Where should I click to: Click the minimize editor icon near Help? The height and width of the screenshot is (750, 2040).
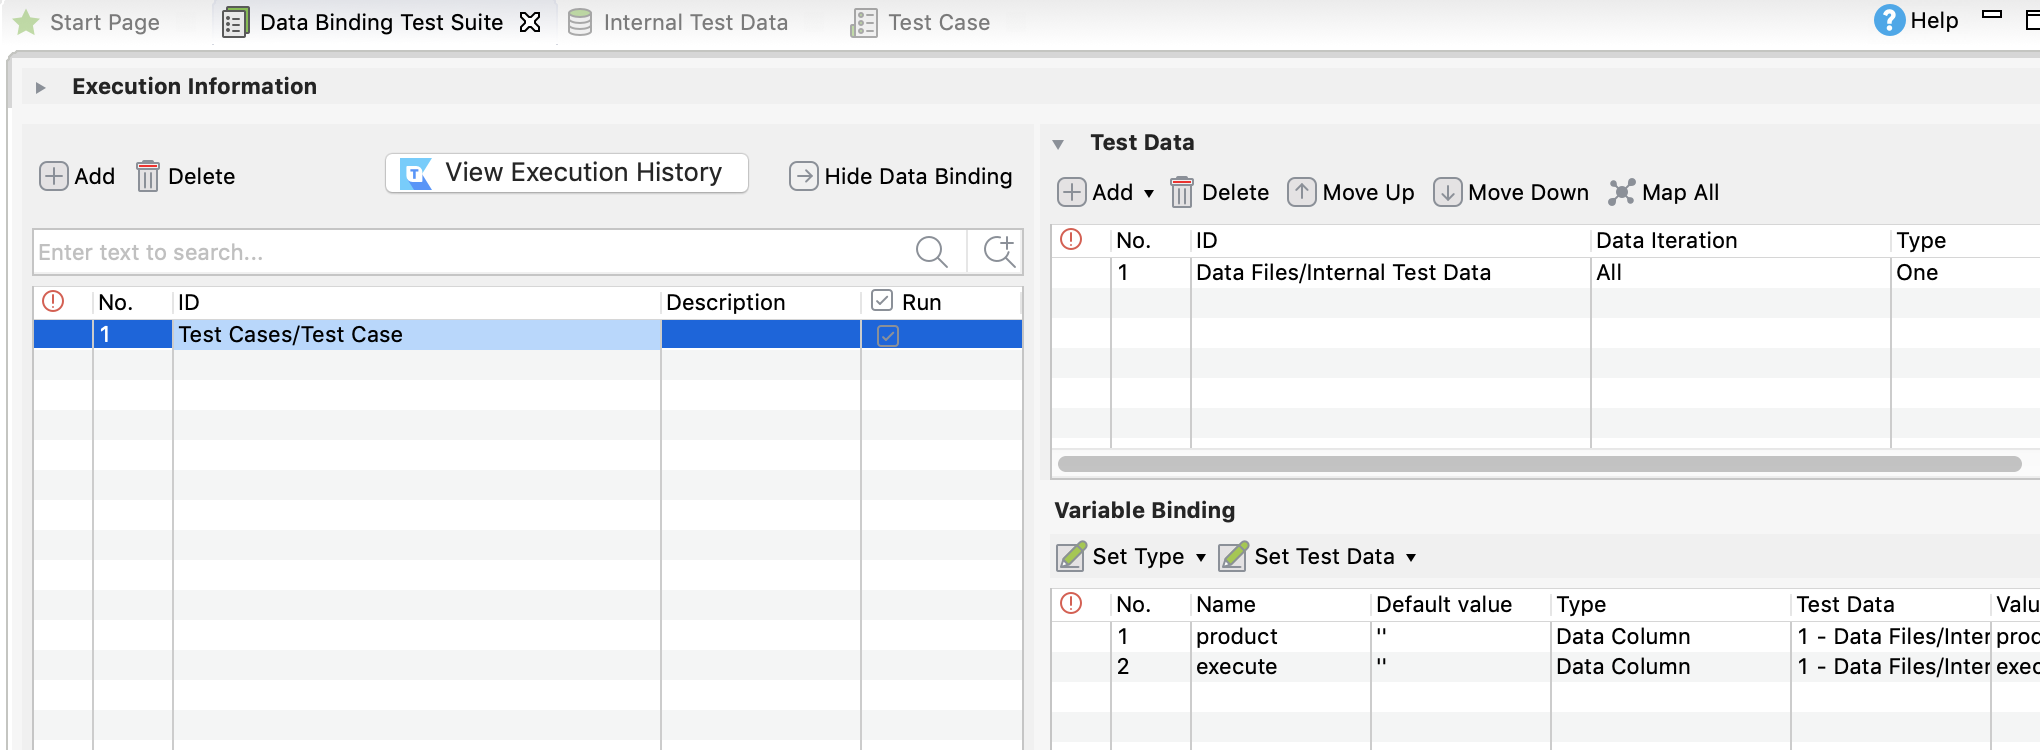(1992, 15)
